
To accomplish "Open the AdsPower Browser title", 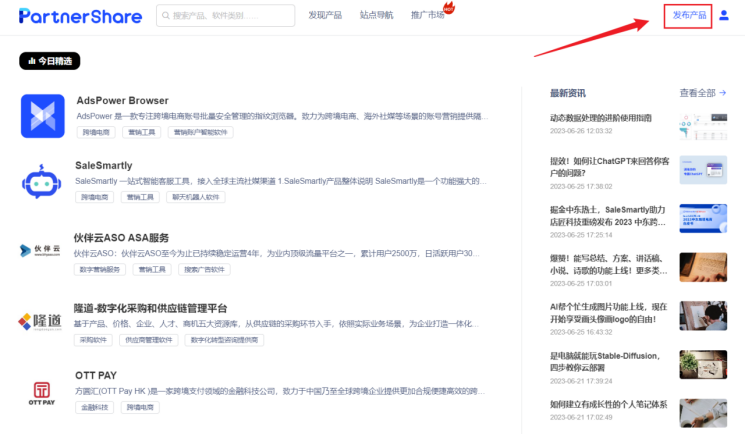I will pos(123,101).
